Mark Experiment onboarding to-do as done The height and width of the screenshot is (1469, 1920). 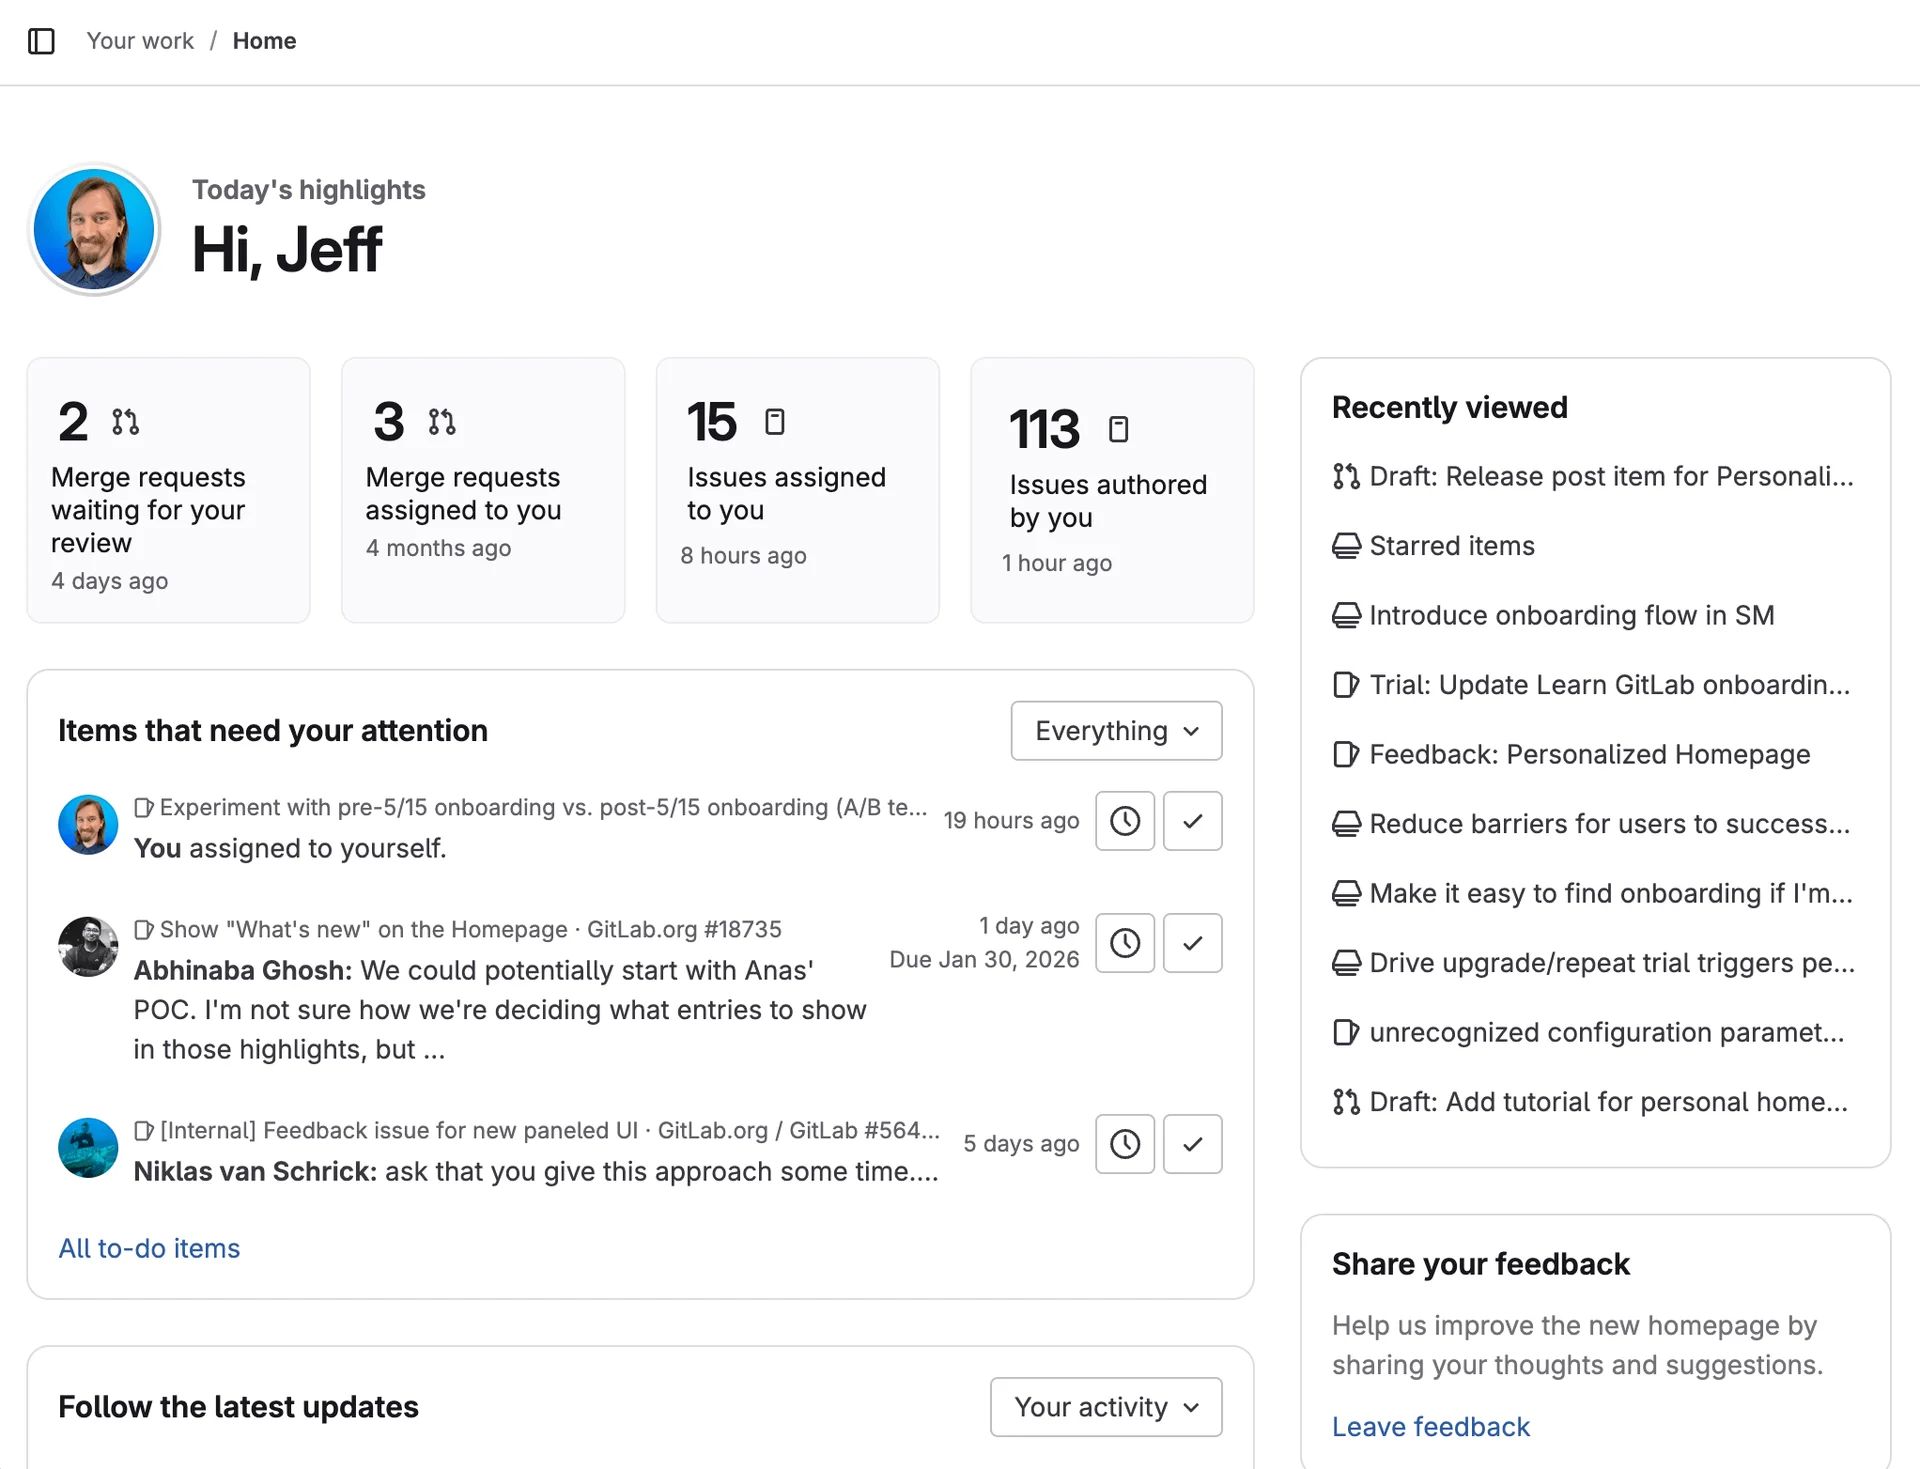[x=1192, y=821]
